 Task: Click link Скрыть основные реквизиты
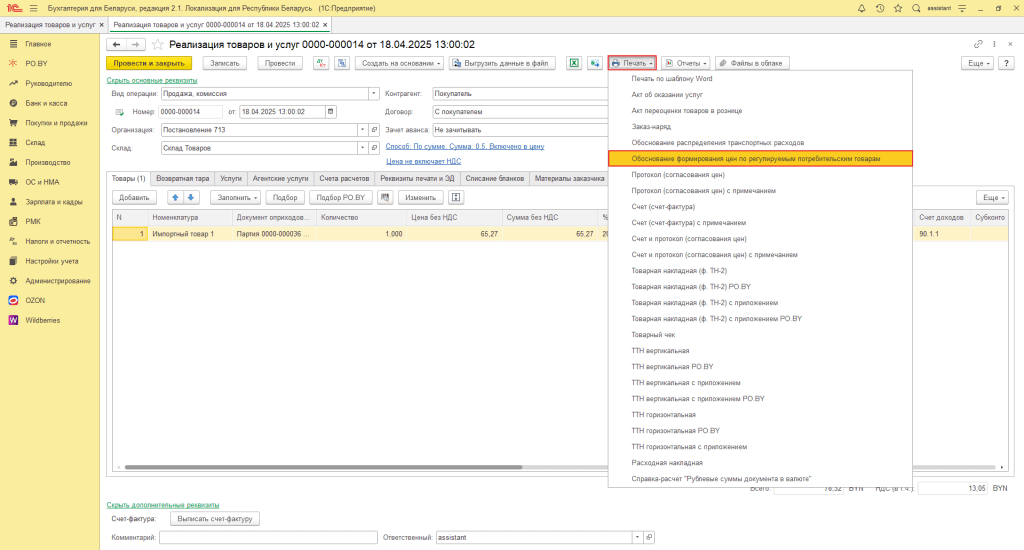tap(152, 80)
